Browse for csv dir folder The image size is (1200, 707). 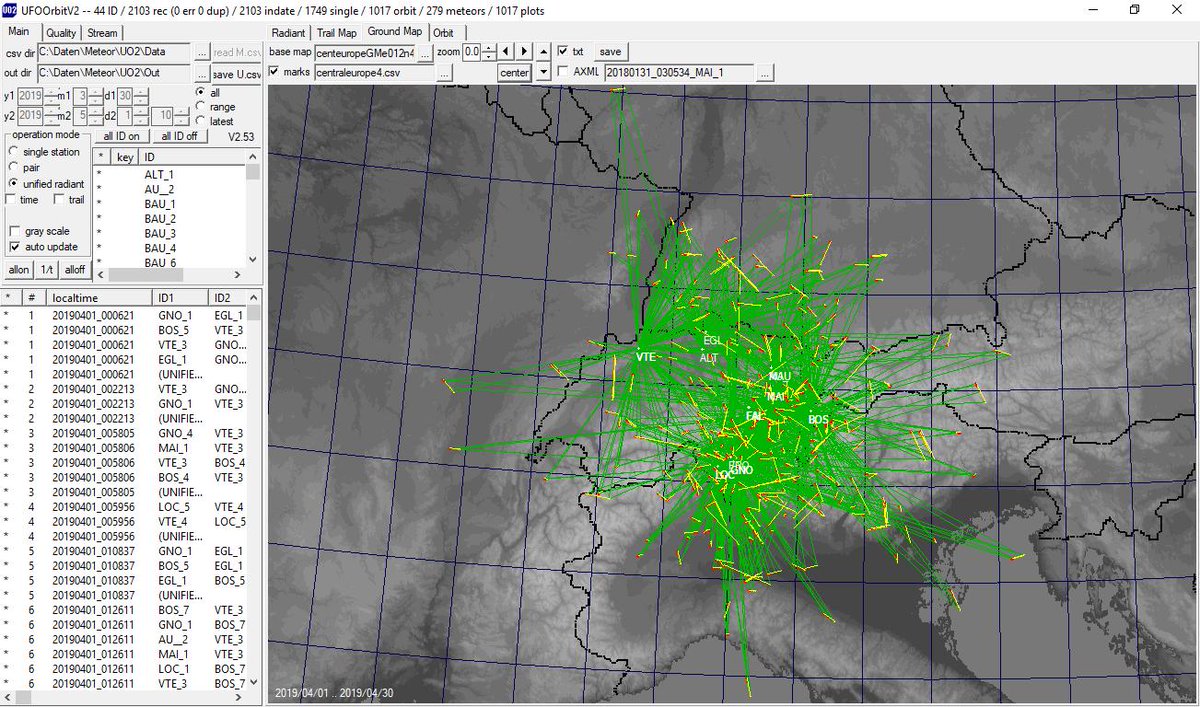pyautogui.click(x=201, y=53)
